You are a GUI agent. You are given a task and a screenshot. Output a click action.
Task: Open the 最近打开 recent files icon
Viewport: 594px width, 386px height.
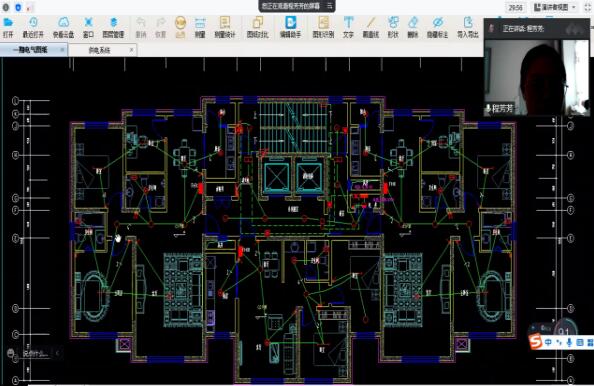pyautogui.click(x=33, y=22)
